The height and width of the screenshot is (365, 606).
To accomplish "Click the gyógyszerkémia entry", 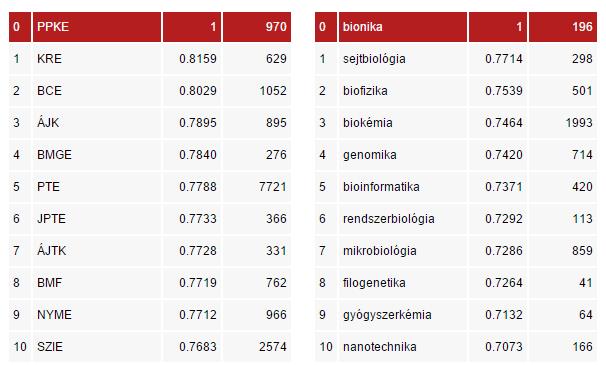I will coord(403,315).
